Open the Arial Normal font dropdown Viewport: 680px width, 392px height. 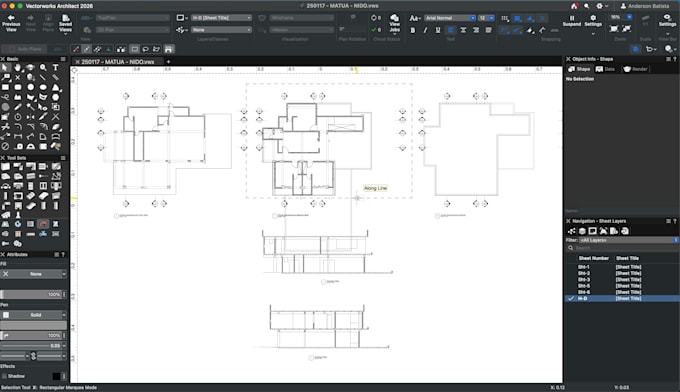(x=450, y=18)
